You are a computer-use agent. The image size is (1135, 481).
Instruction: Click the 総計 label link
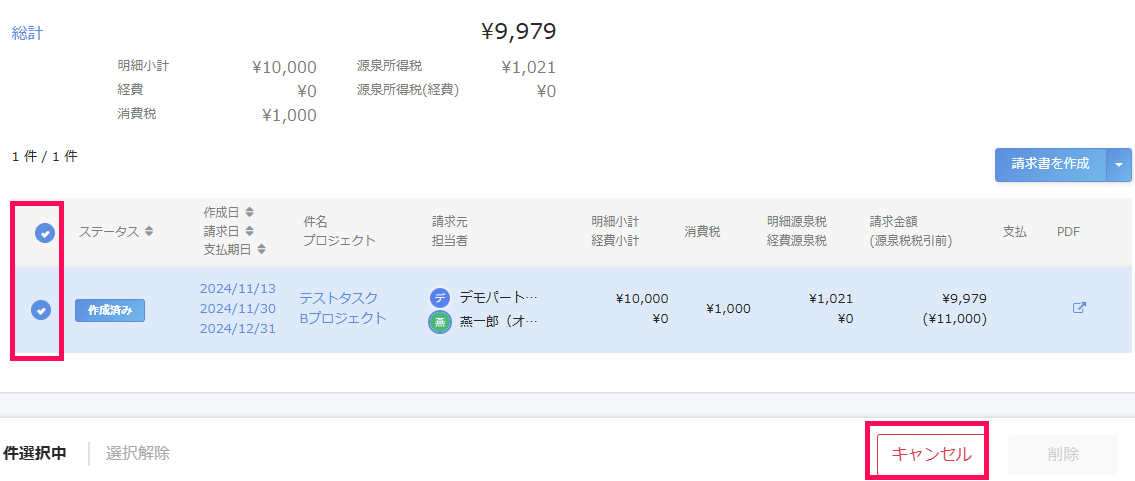coord(28,33)
